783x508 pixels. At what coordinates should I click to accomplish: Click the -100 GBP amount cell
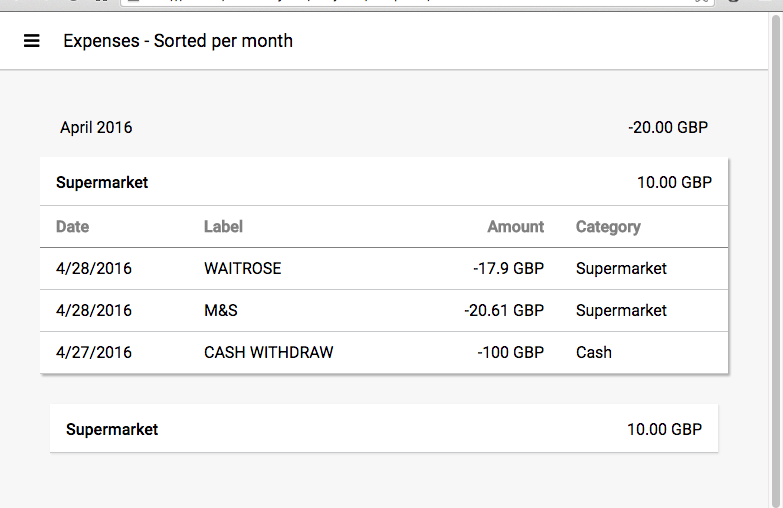pos(510,353)
